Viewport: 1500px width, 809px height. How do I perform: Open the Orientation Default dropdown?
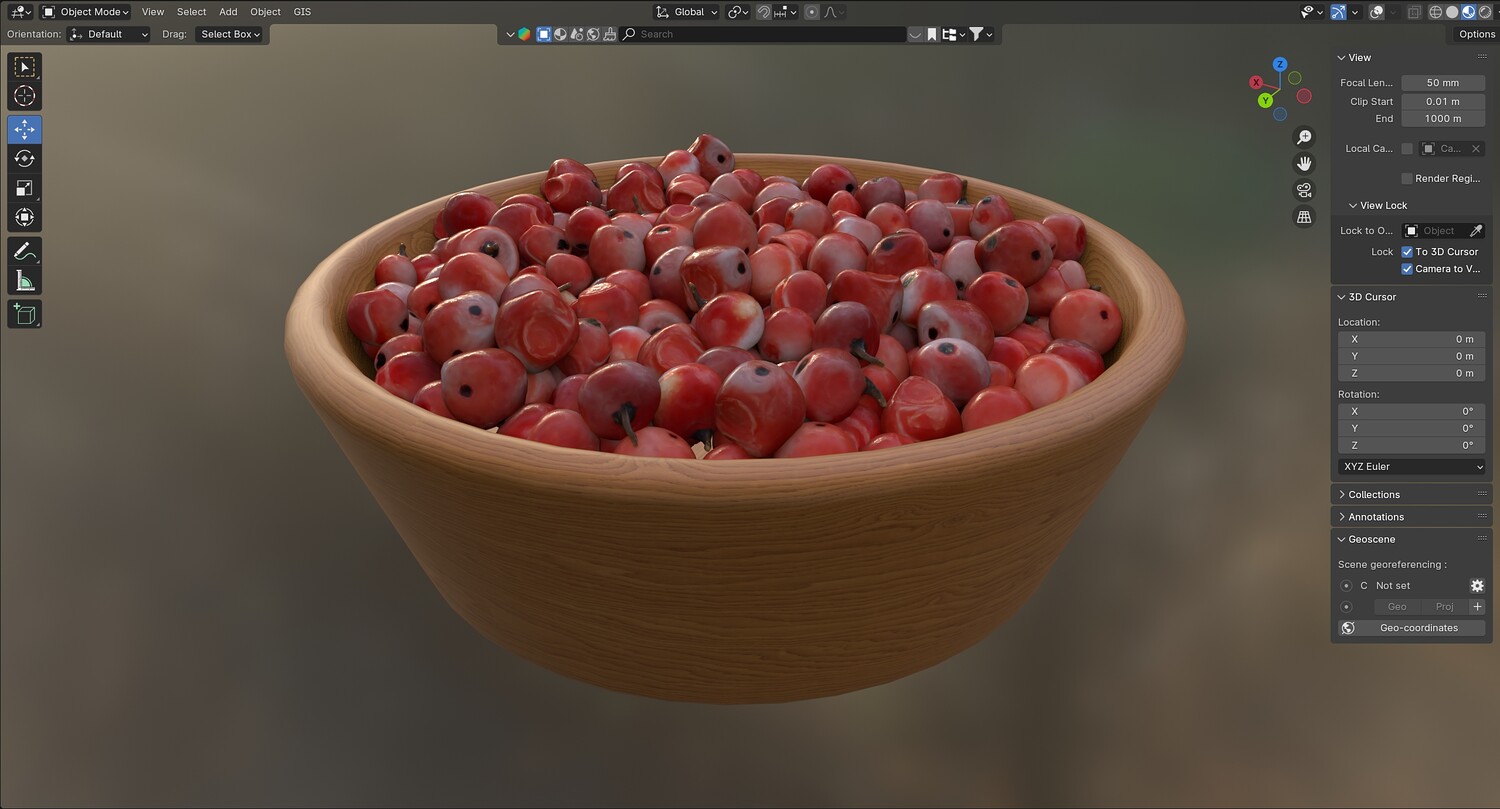pos(109,34)
